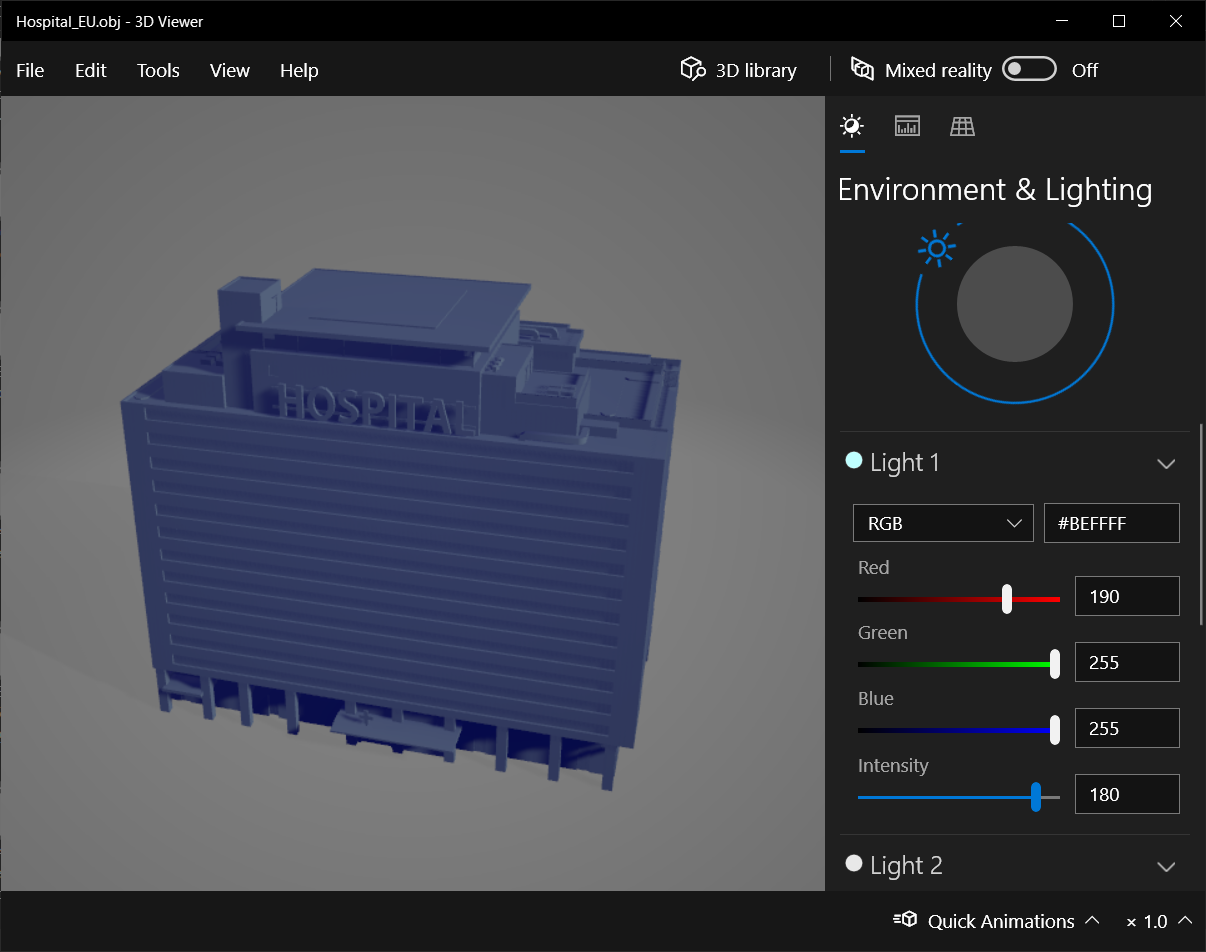The image size is (1206, 952).
Task: Open the Quick Animations panel
Action: pos(1000,921)
